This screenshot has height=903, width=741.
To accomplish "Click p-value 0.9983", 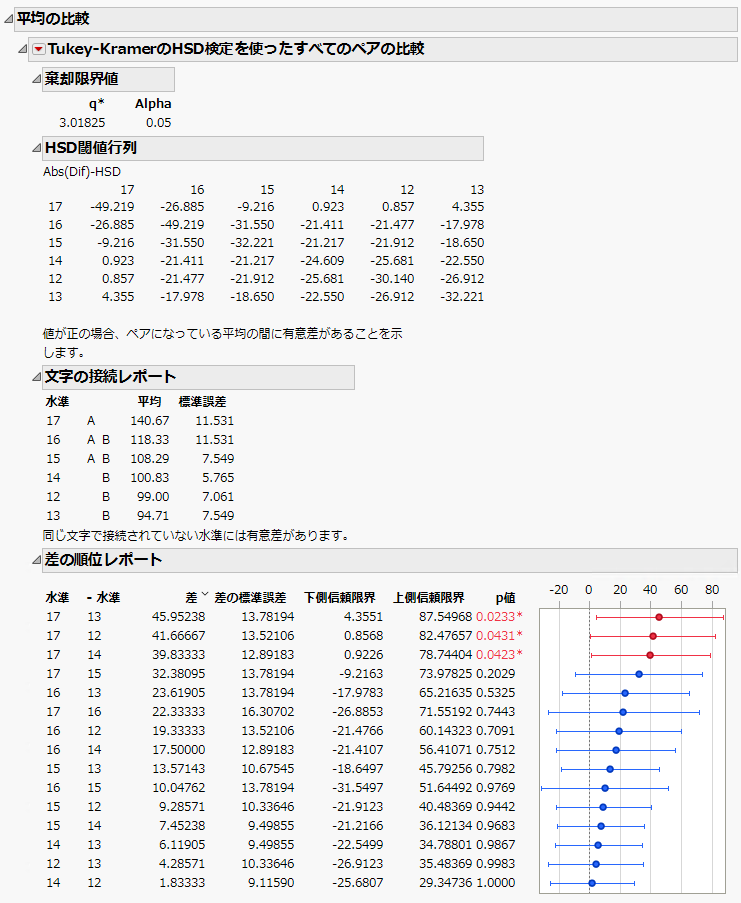I will pyautogui.click(x=496, y=864).
